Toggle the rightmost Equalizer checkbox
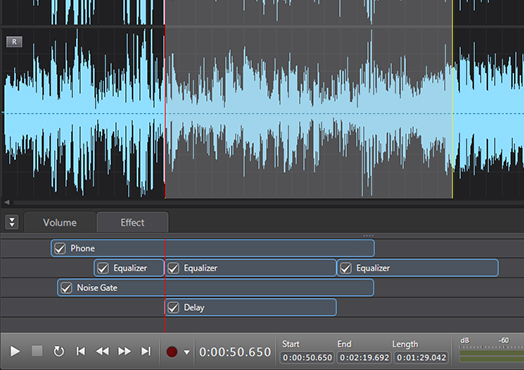The image size is (524, 370). tap(346, 268)
